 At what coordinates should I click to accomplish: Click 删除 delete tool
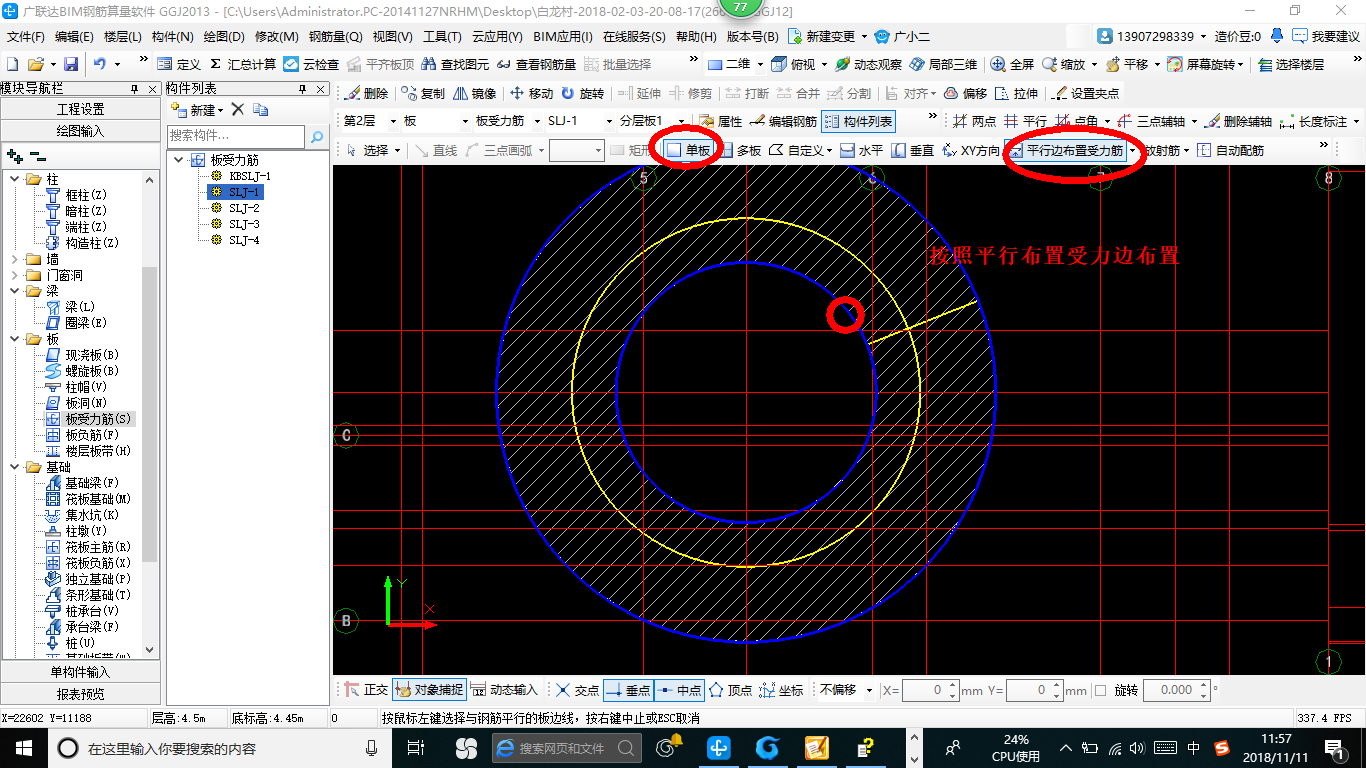pos(366,93)
